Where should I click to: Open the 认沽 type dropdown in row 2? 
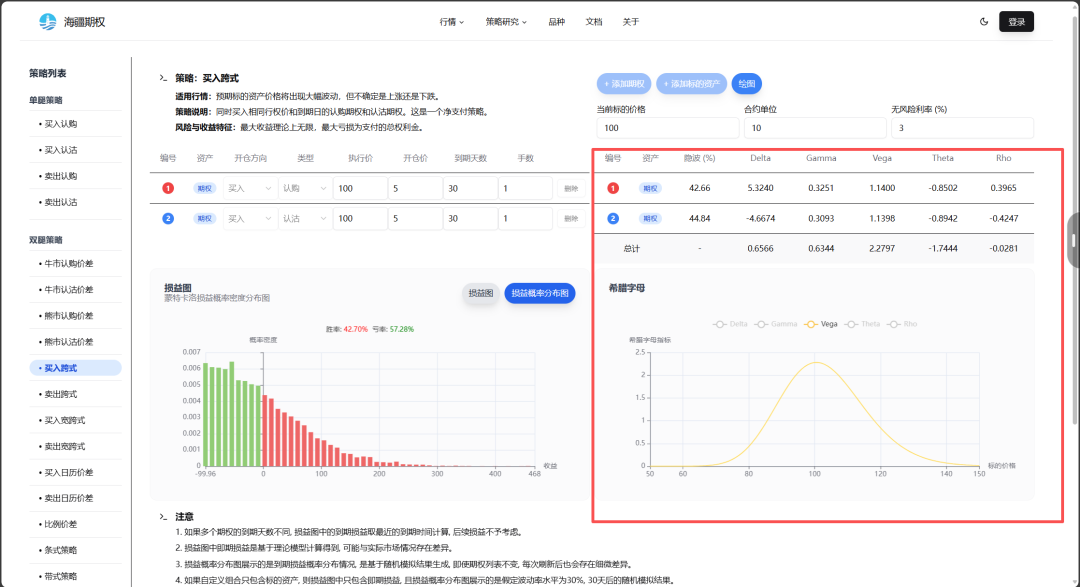[x=304, y=218]
